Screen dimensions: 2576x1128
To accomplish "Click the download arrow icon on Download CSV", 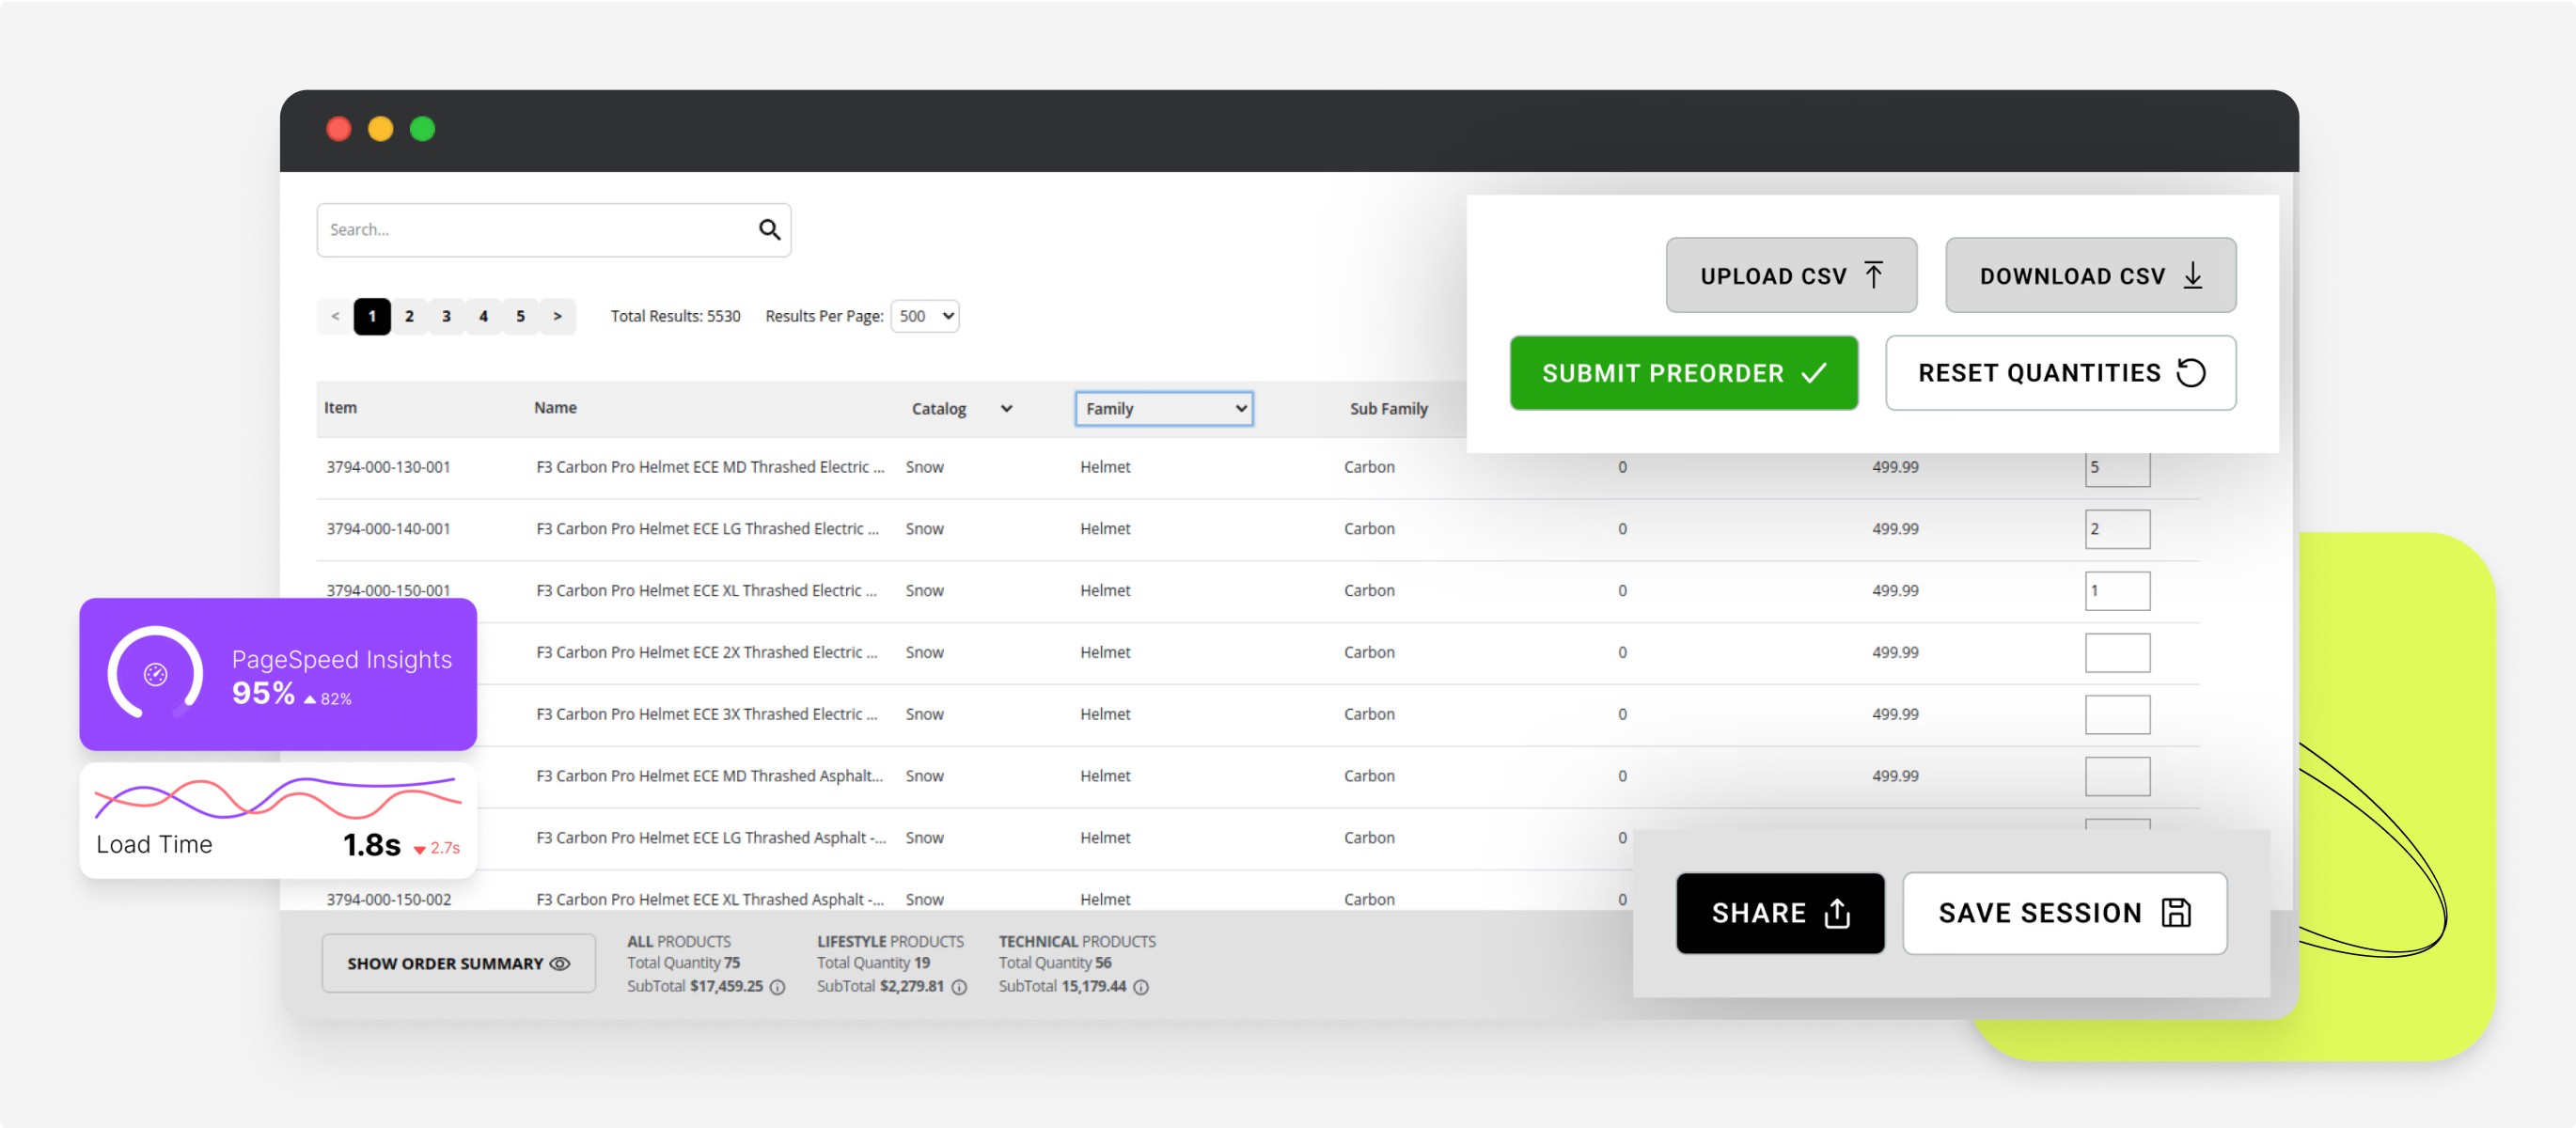I will coord(2193,276).
